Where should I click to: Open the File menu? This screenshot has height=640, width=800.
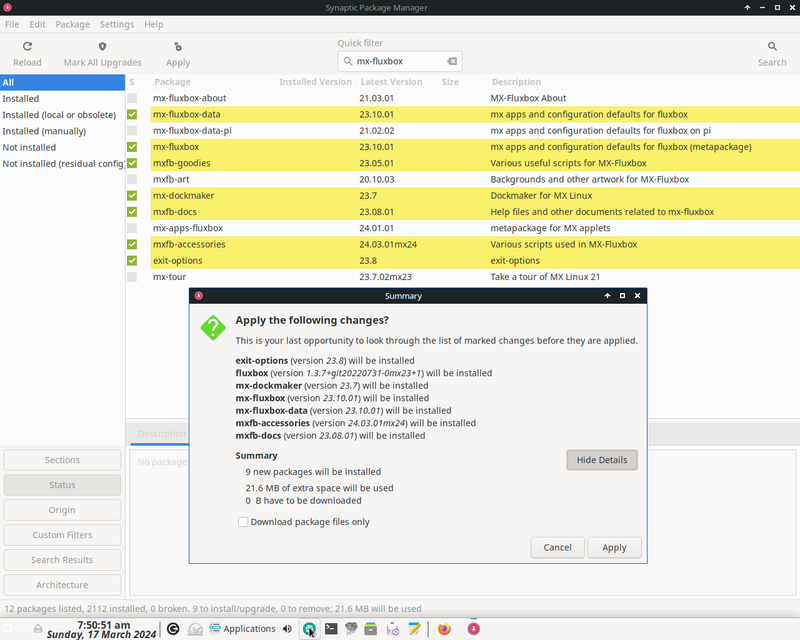pyautogui.click(x=12, y=24)
